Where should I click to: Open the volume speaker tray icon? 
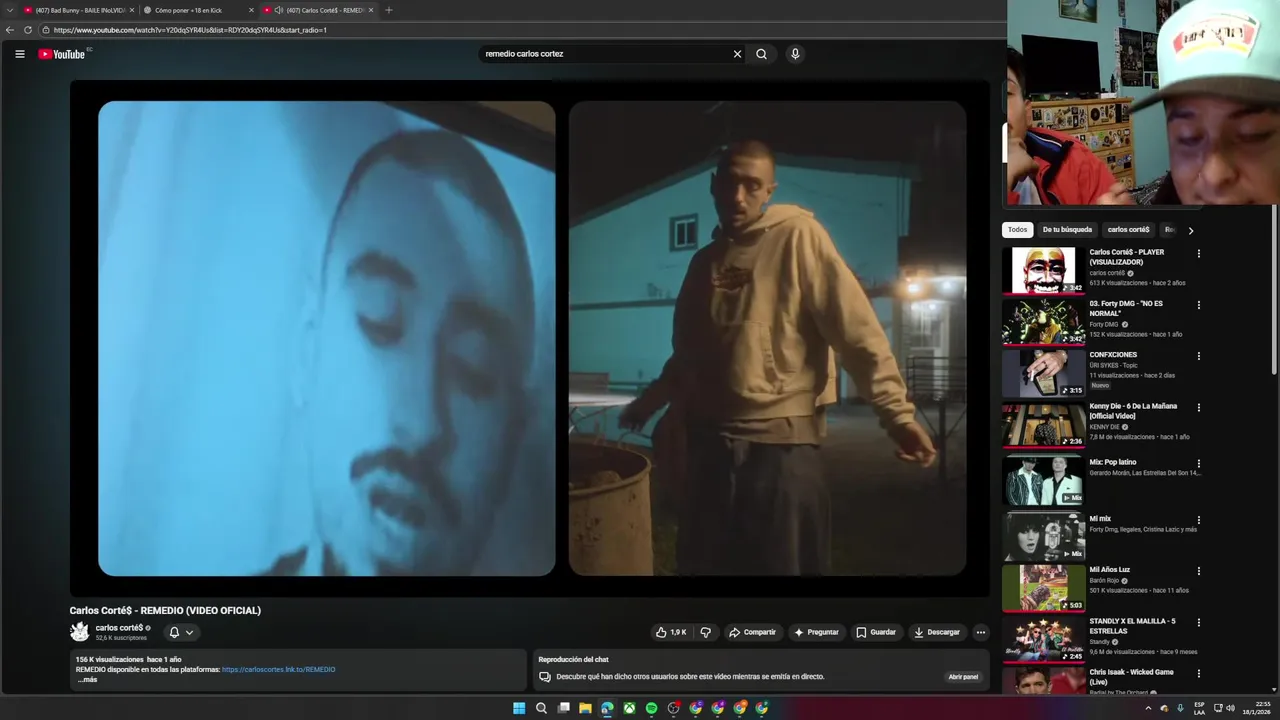click(1230, 708)
